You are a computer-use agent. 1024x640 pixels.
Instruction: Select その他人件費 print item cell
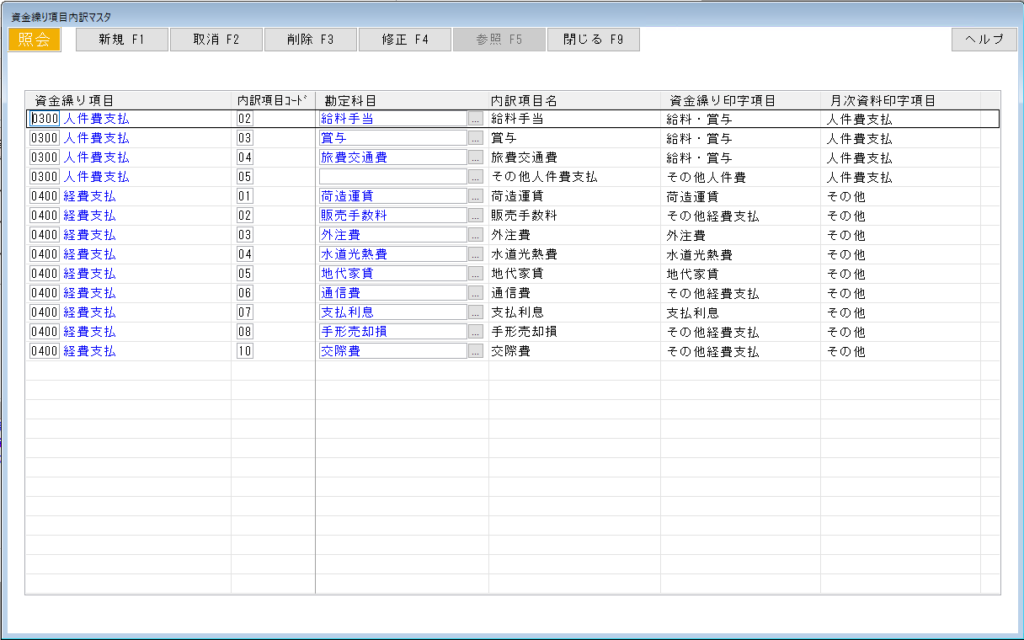click(741, 177)
